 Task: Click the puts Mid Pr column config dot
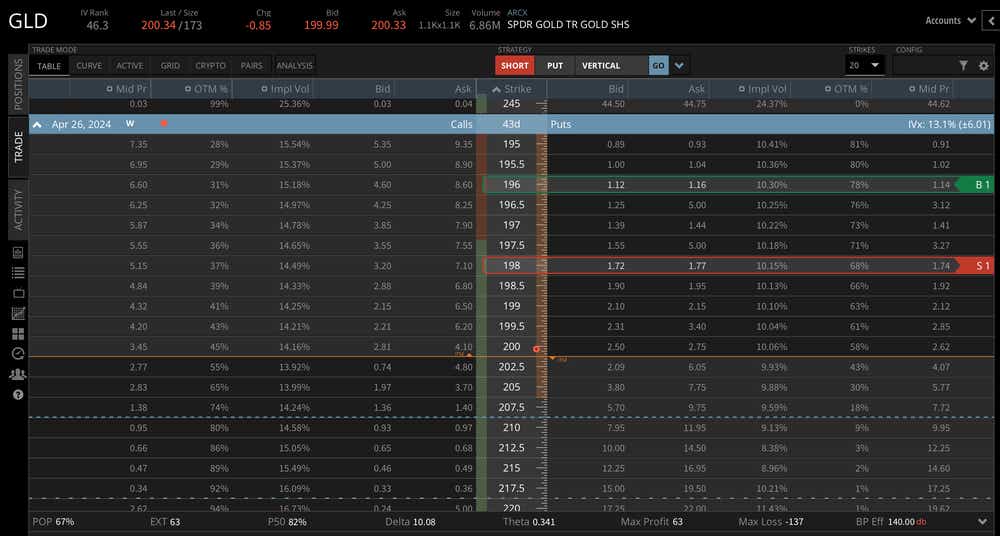click(x=912, y=89)
